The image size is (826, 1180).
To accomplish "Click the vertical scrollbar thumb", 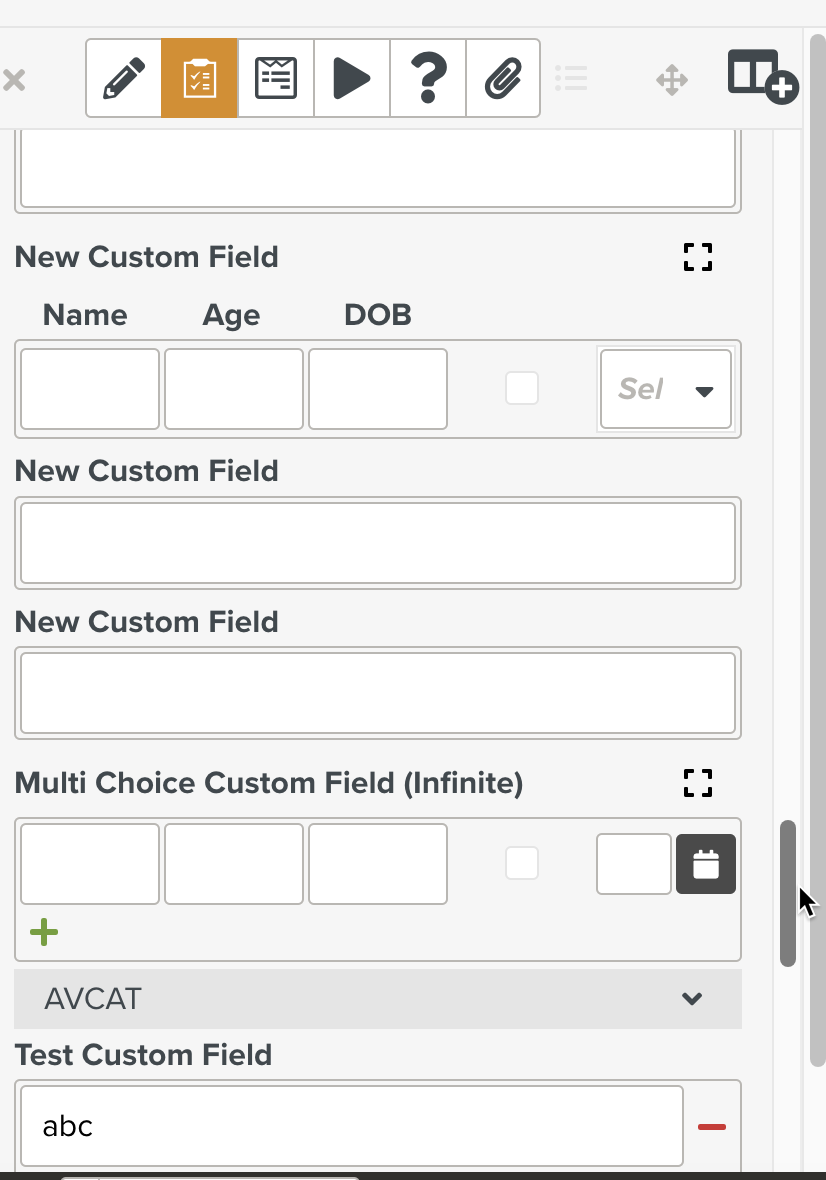I will (788, 892).
